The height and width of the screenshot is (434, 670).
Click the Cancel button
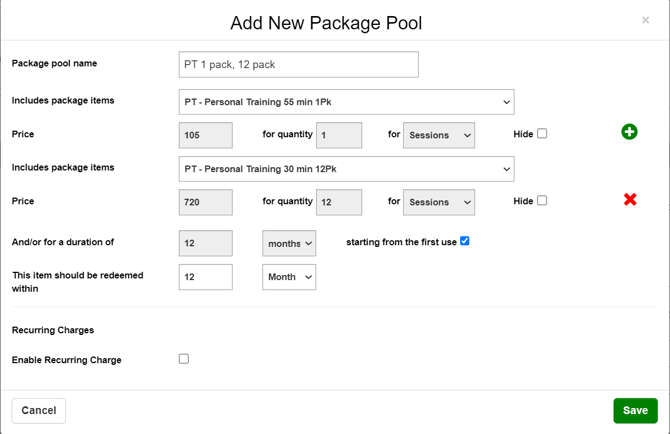38,411
